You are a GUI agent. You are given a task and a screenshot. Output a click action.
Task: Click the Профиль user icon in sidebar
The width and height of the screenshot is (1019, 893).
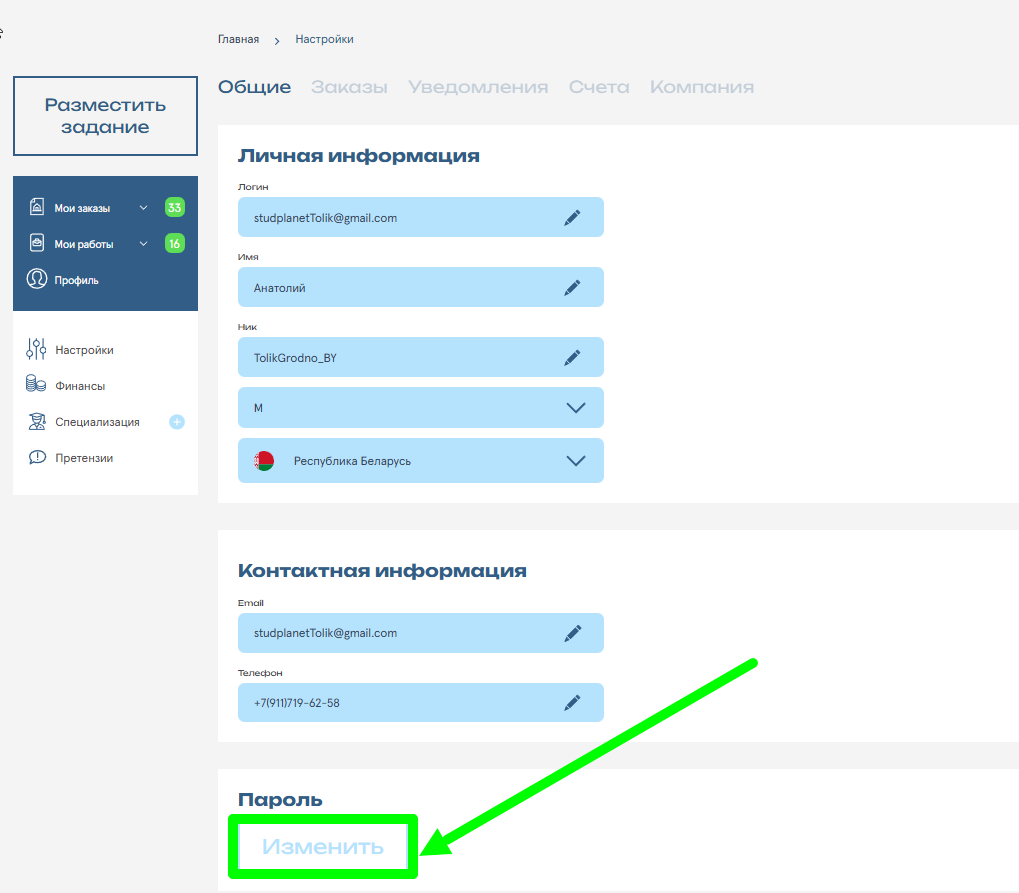[x=37, y=280]
